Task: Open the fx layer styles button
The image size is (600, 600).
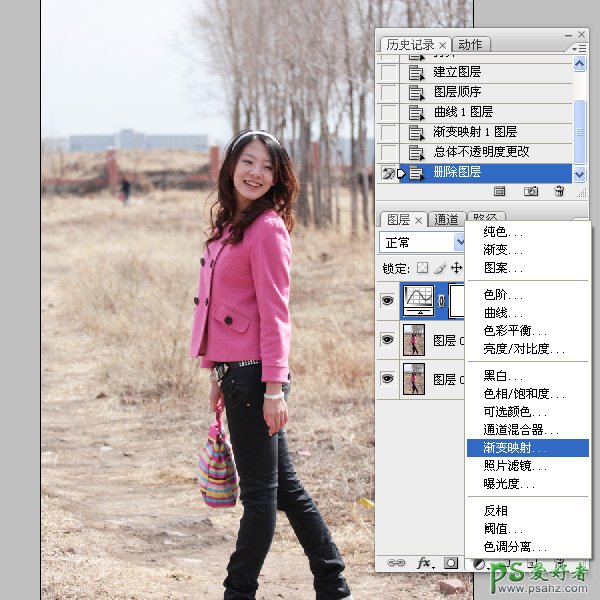Action: 424,563
